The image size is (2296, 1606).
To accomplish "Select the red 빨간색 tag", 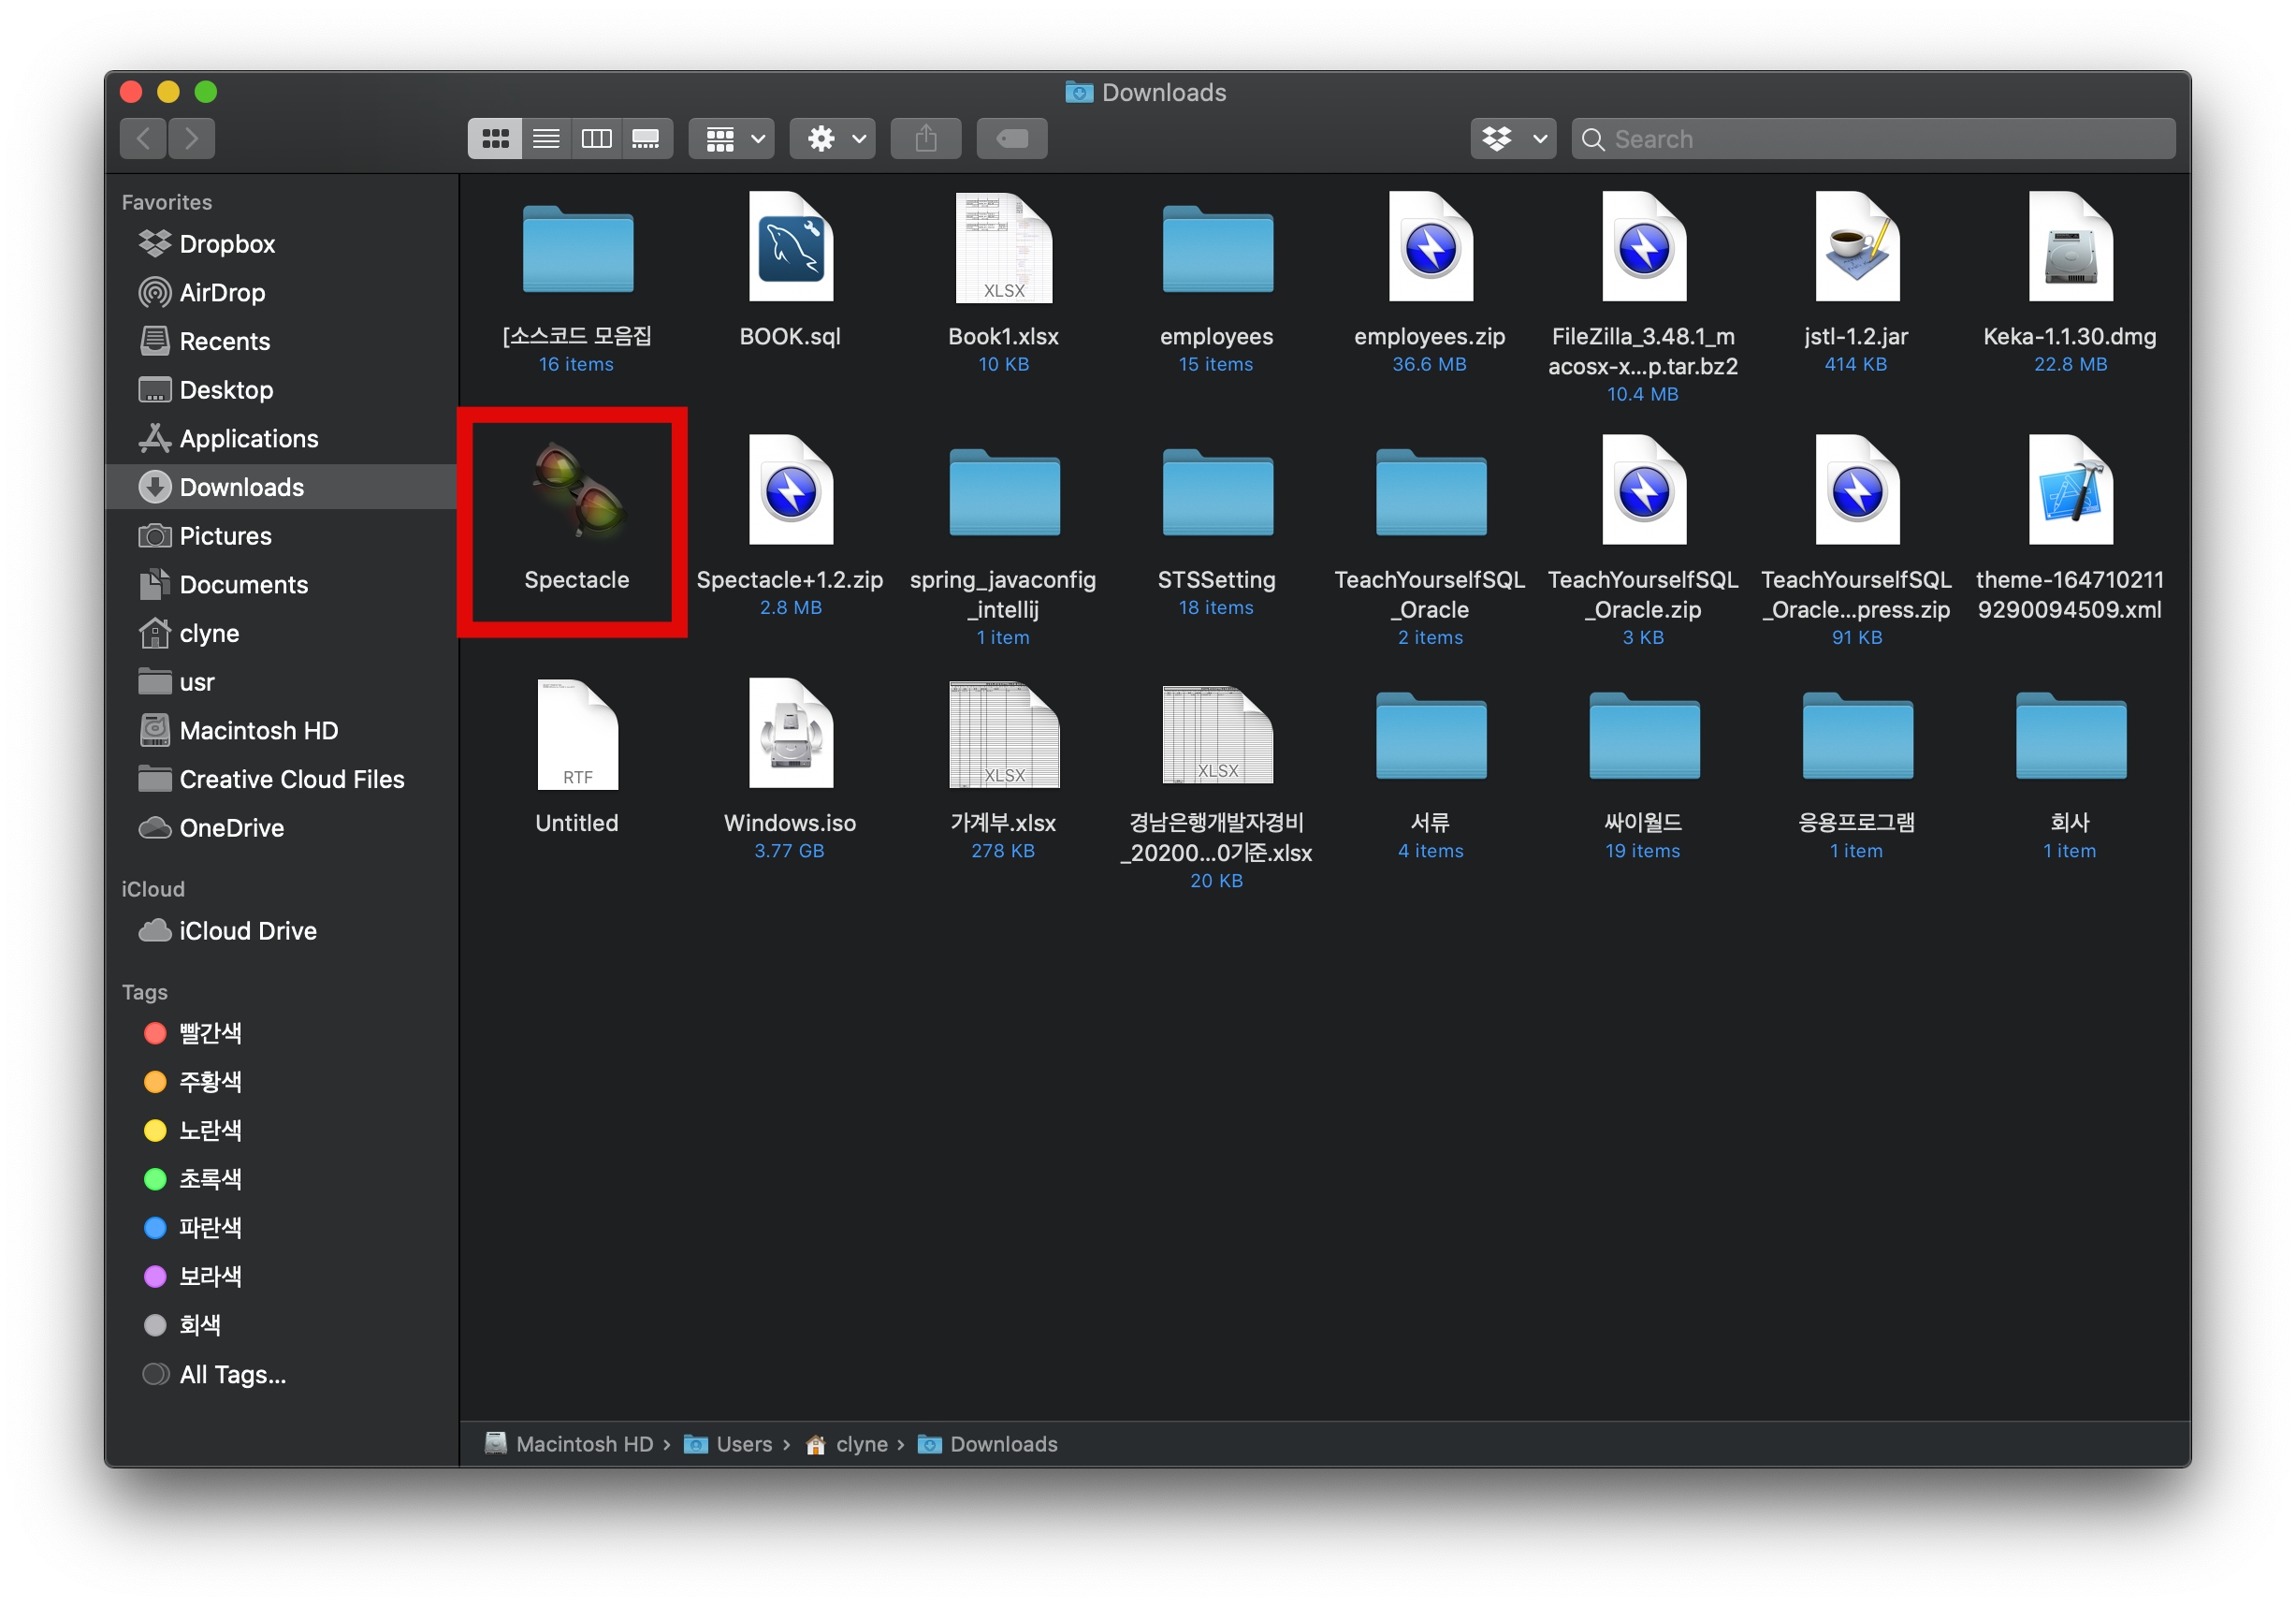I will tap(209, 1033).
